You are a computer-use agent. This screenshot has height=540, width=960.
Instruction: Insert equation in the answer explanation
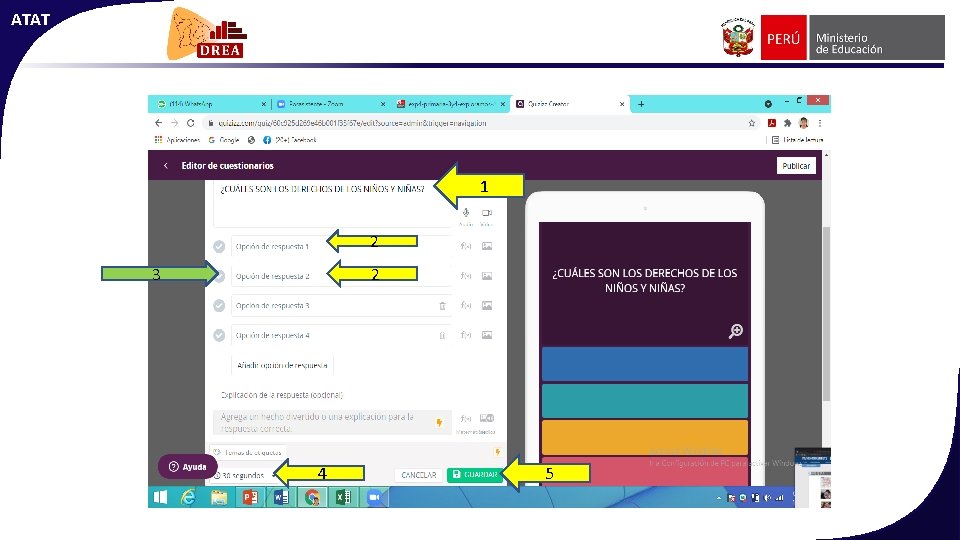coord(466,419)
